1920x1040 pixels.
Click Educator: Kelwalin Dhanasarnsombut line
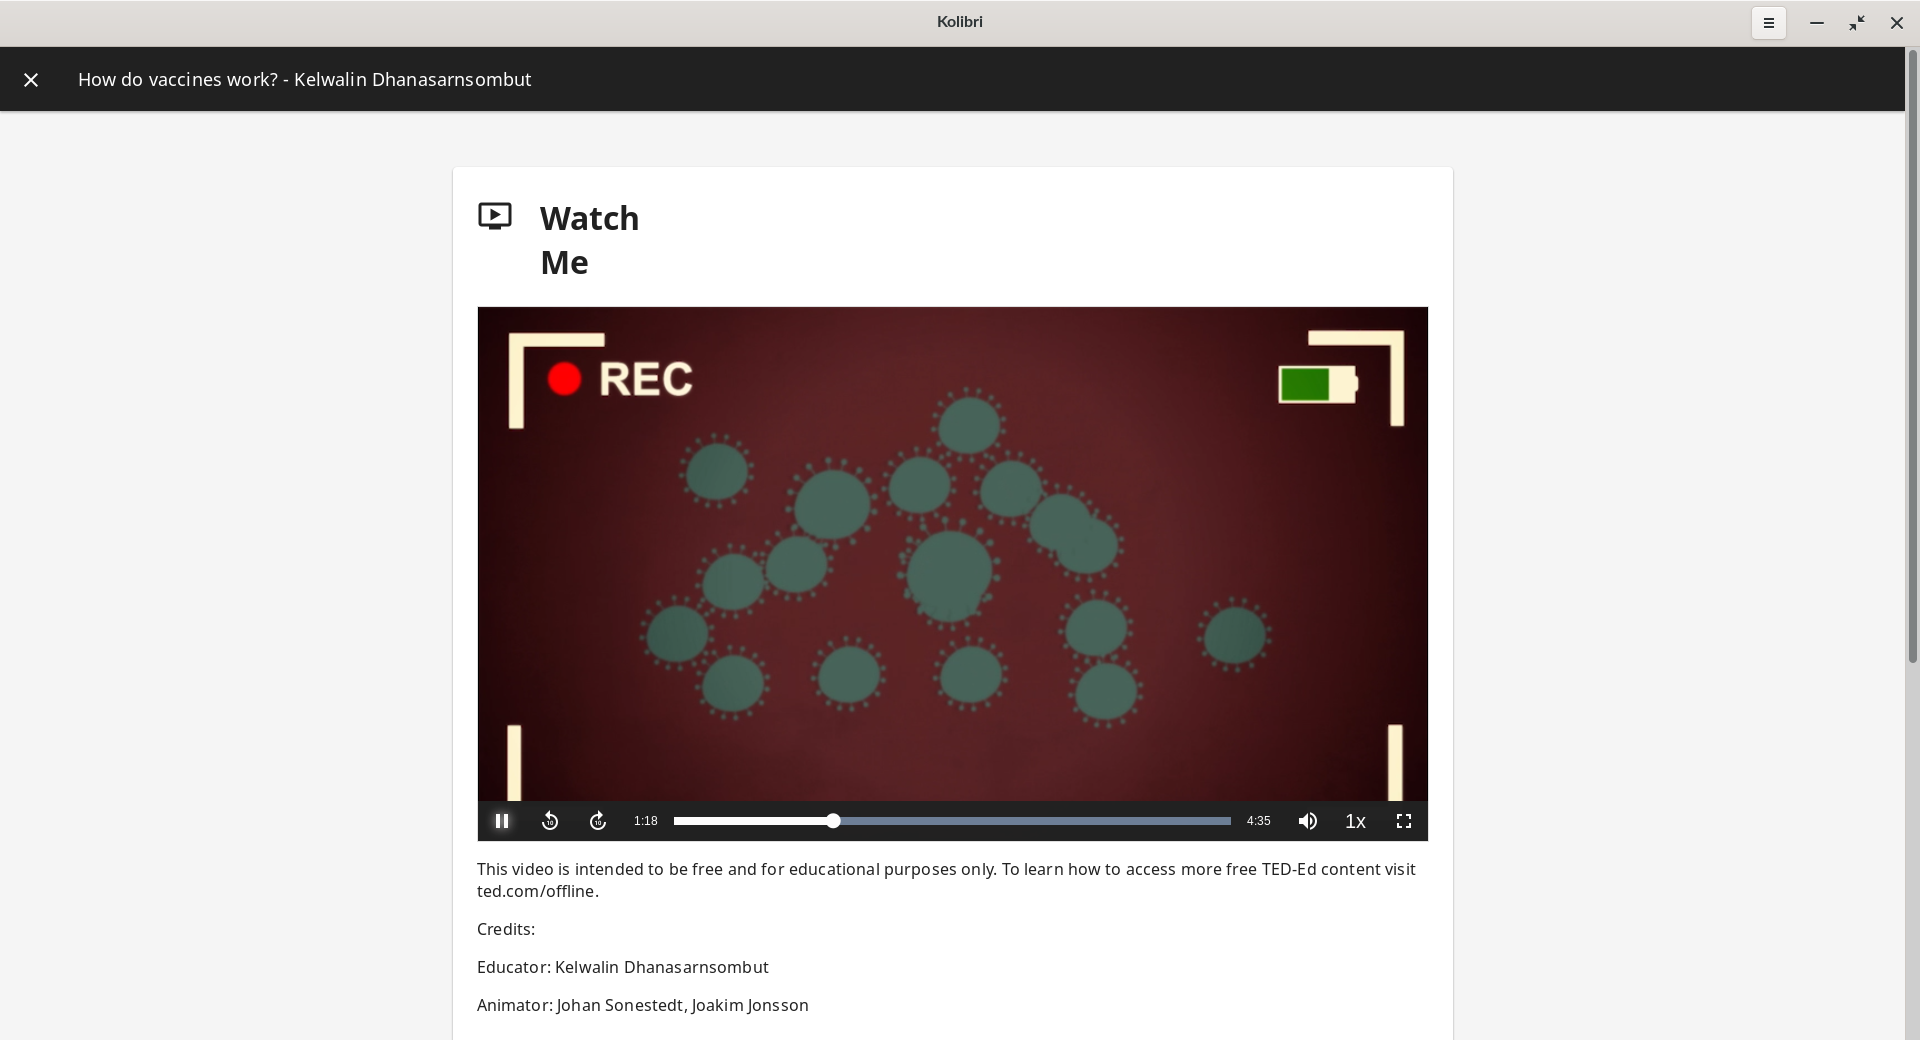point(622,967)
